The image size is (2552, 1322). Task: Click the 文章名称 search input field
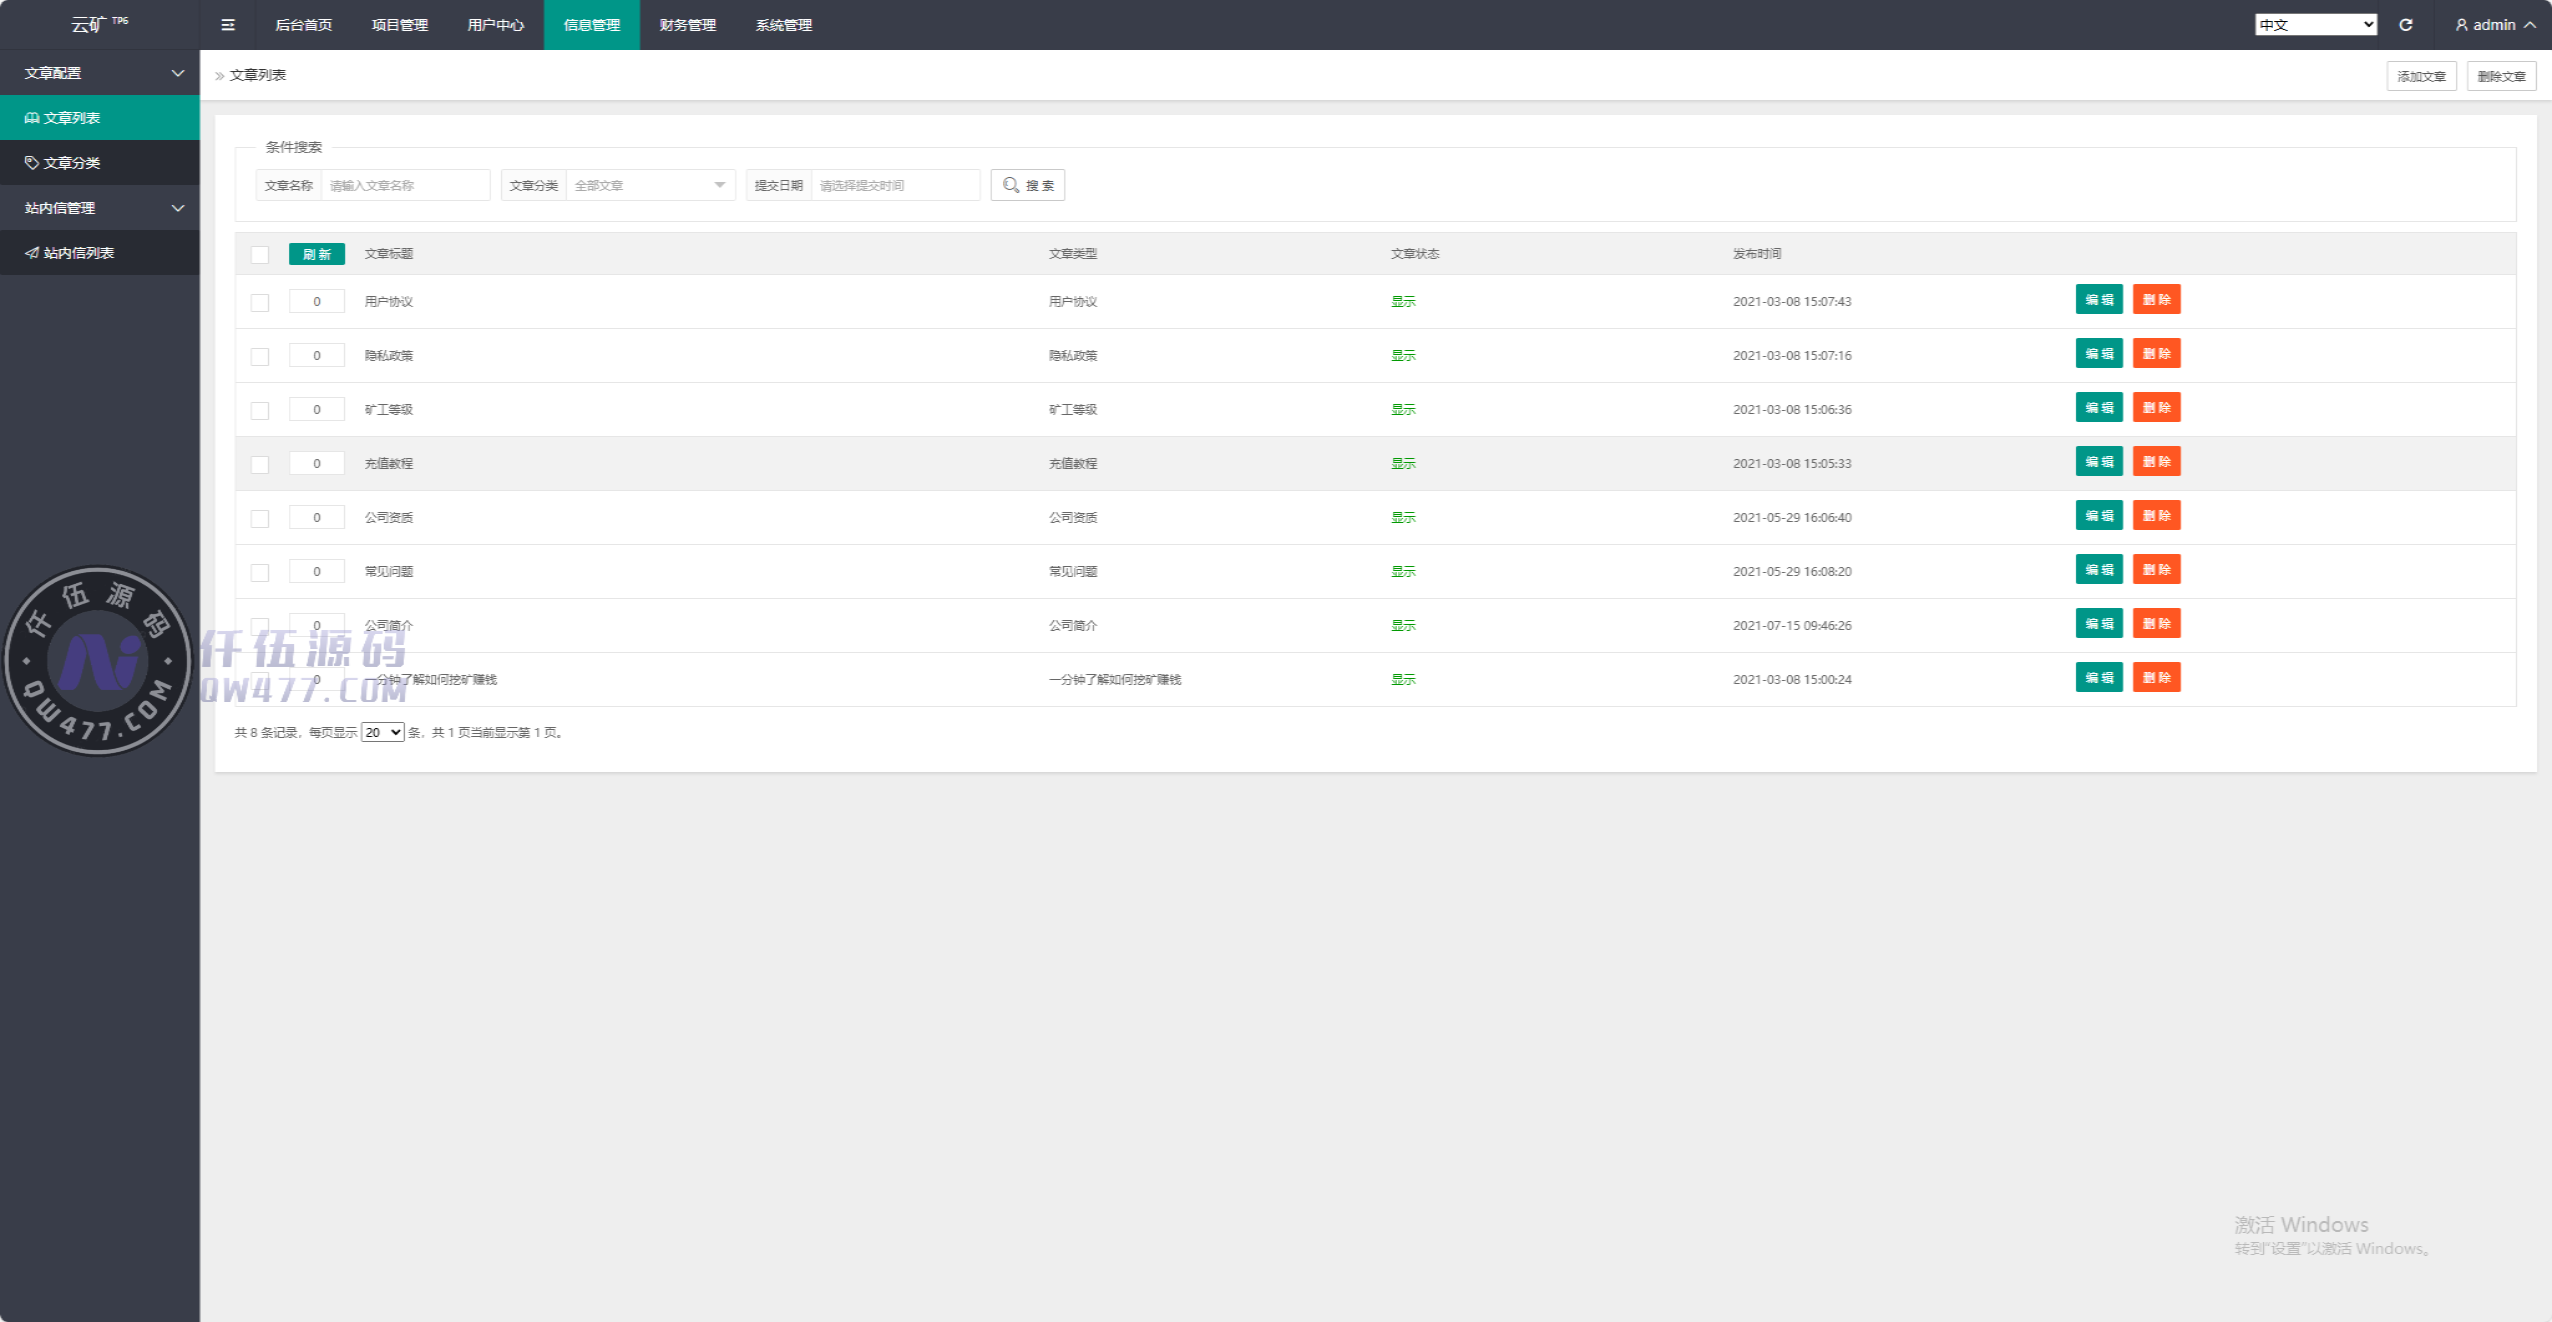(x=404, y=185)
